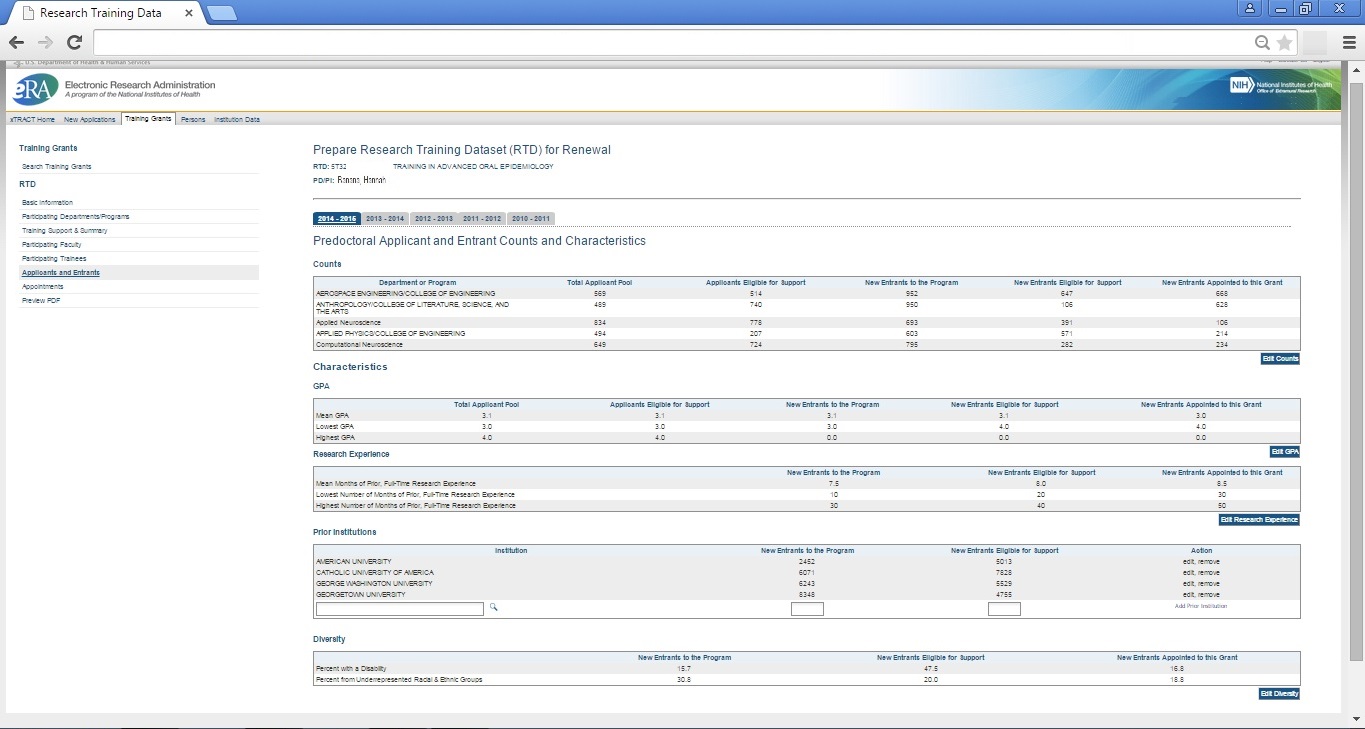Click the Edit GPA button
The height and width of the screenshot is (729, 1365).
click(1284, 452)
